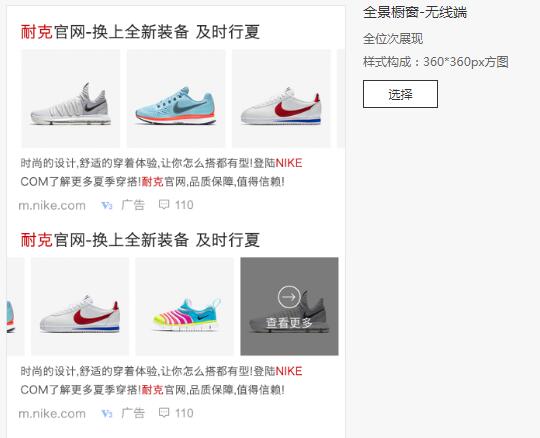Select the gray KD sneaker thumbnail

[71, 99]
